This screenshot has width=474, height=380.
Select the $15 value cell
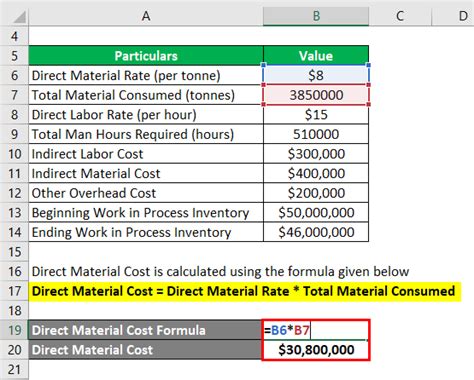(x=316, y=115)
